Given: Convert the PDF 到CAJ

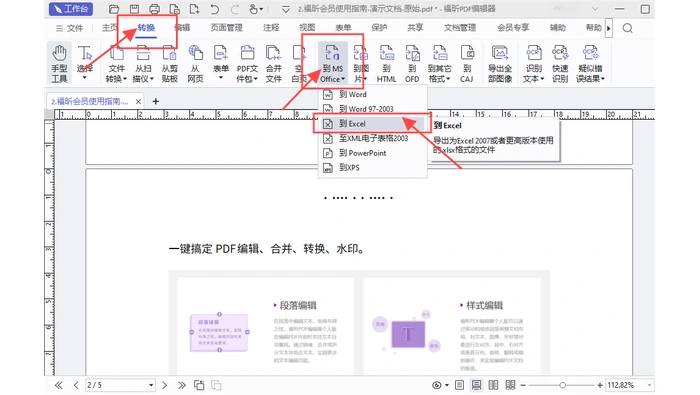Looking at the screenshot, I should click(x=467, y=63).
